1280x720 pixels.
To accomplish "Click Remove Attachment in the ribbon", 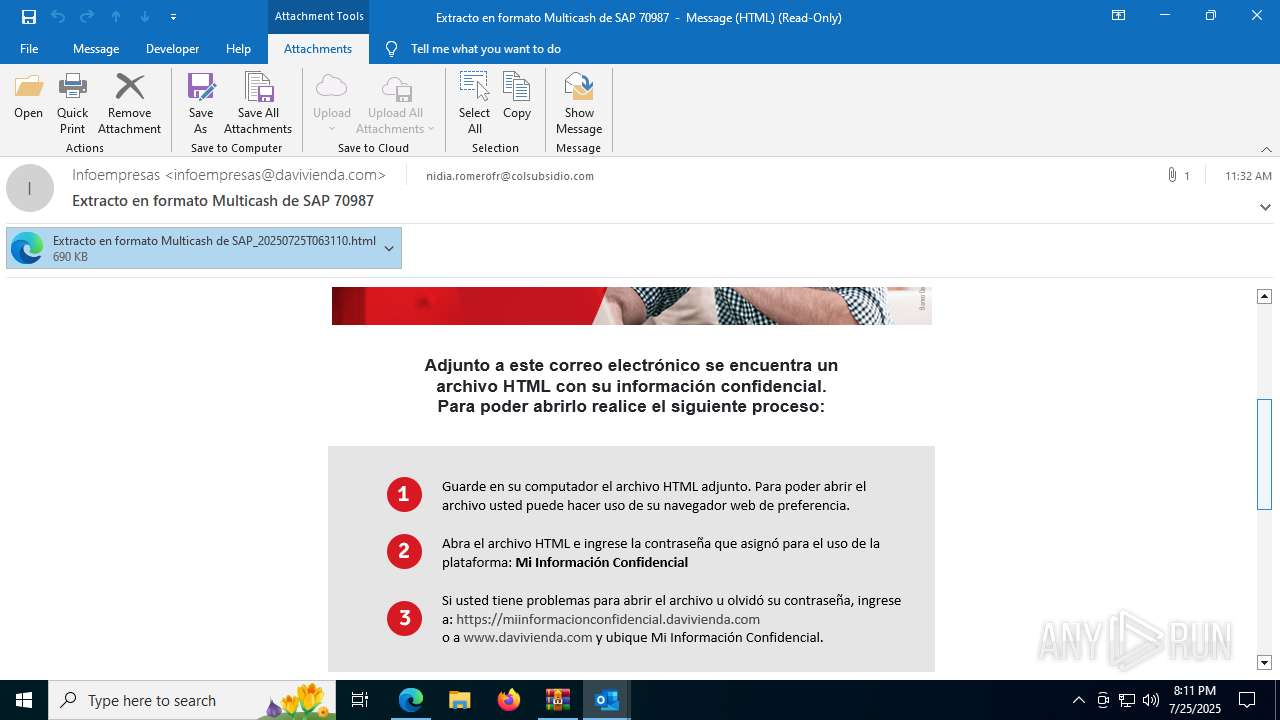I will coord(129,104).
